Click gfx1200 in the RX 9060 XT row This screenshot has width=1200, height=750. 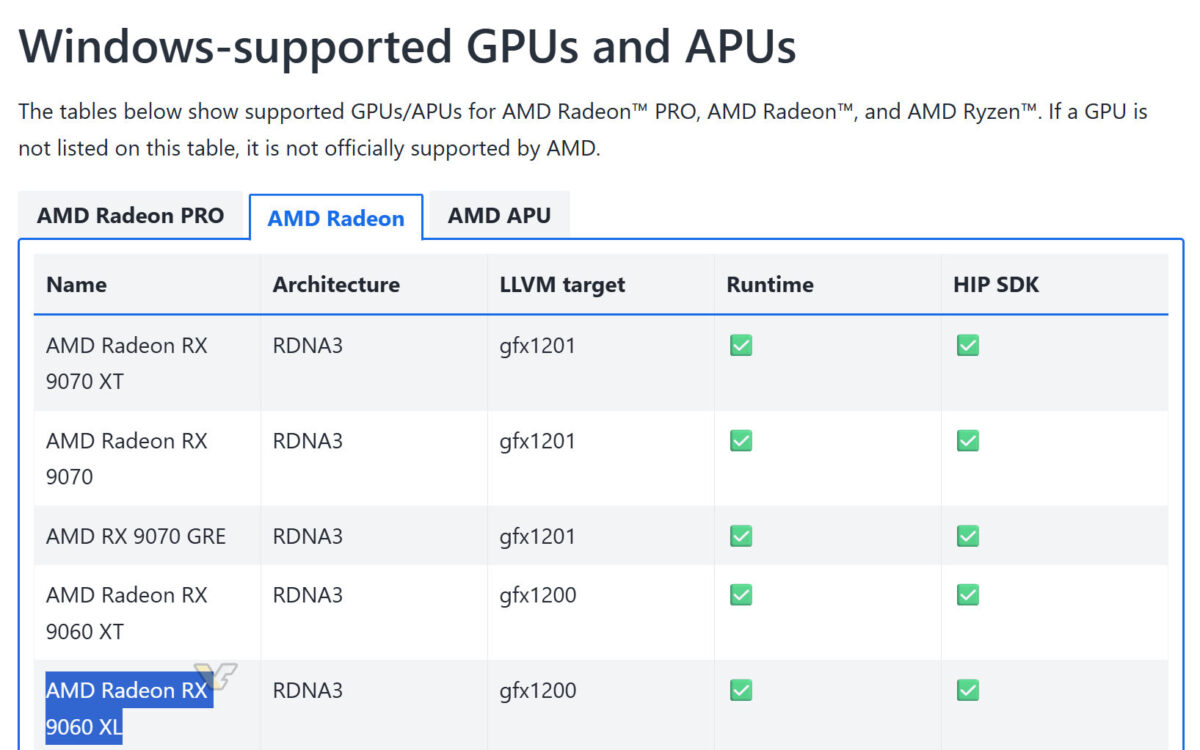point(538,595)
